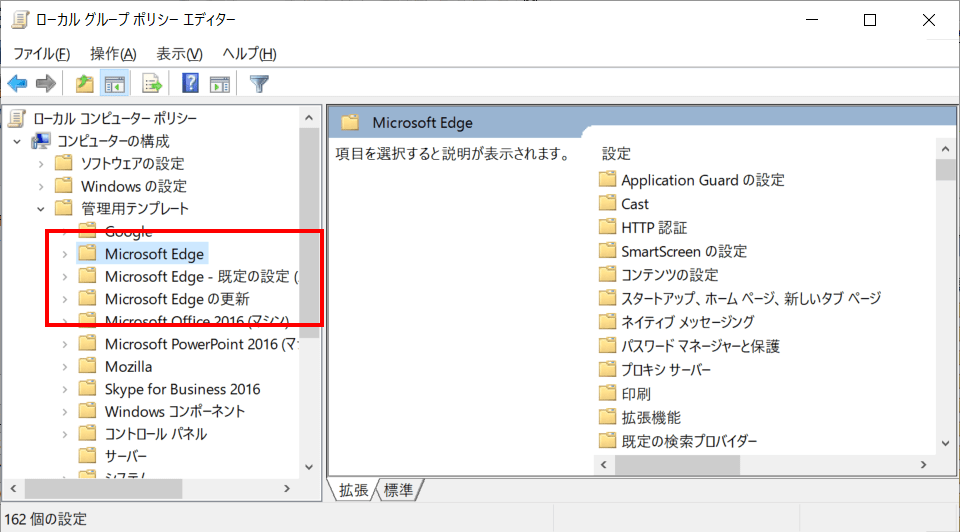Click the tree pane horizontal scroll right arrow
Viewport: 960px width, 532px height.
(x=287, y=489)
